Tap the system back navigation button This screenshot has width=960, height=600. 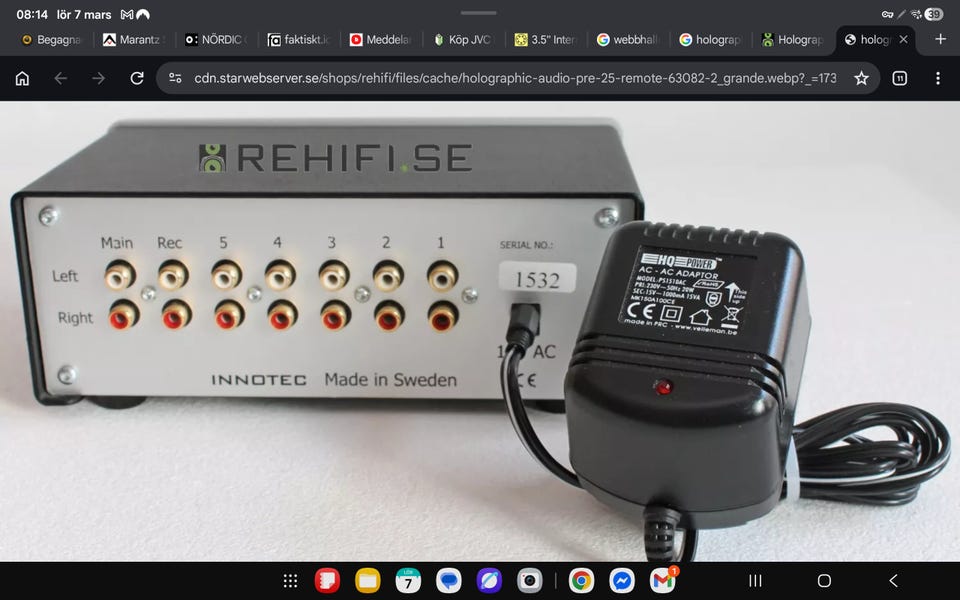coord(893,580)
